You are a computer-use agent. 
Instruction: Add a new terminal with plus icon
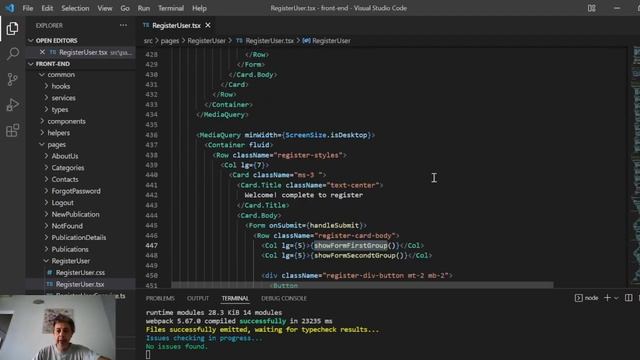coord(607,298)
